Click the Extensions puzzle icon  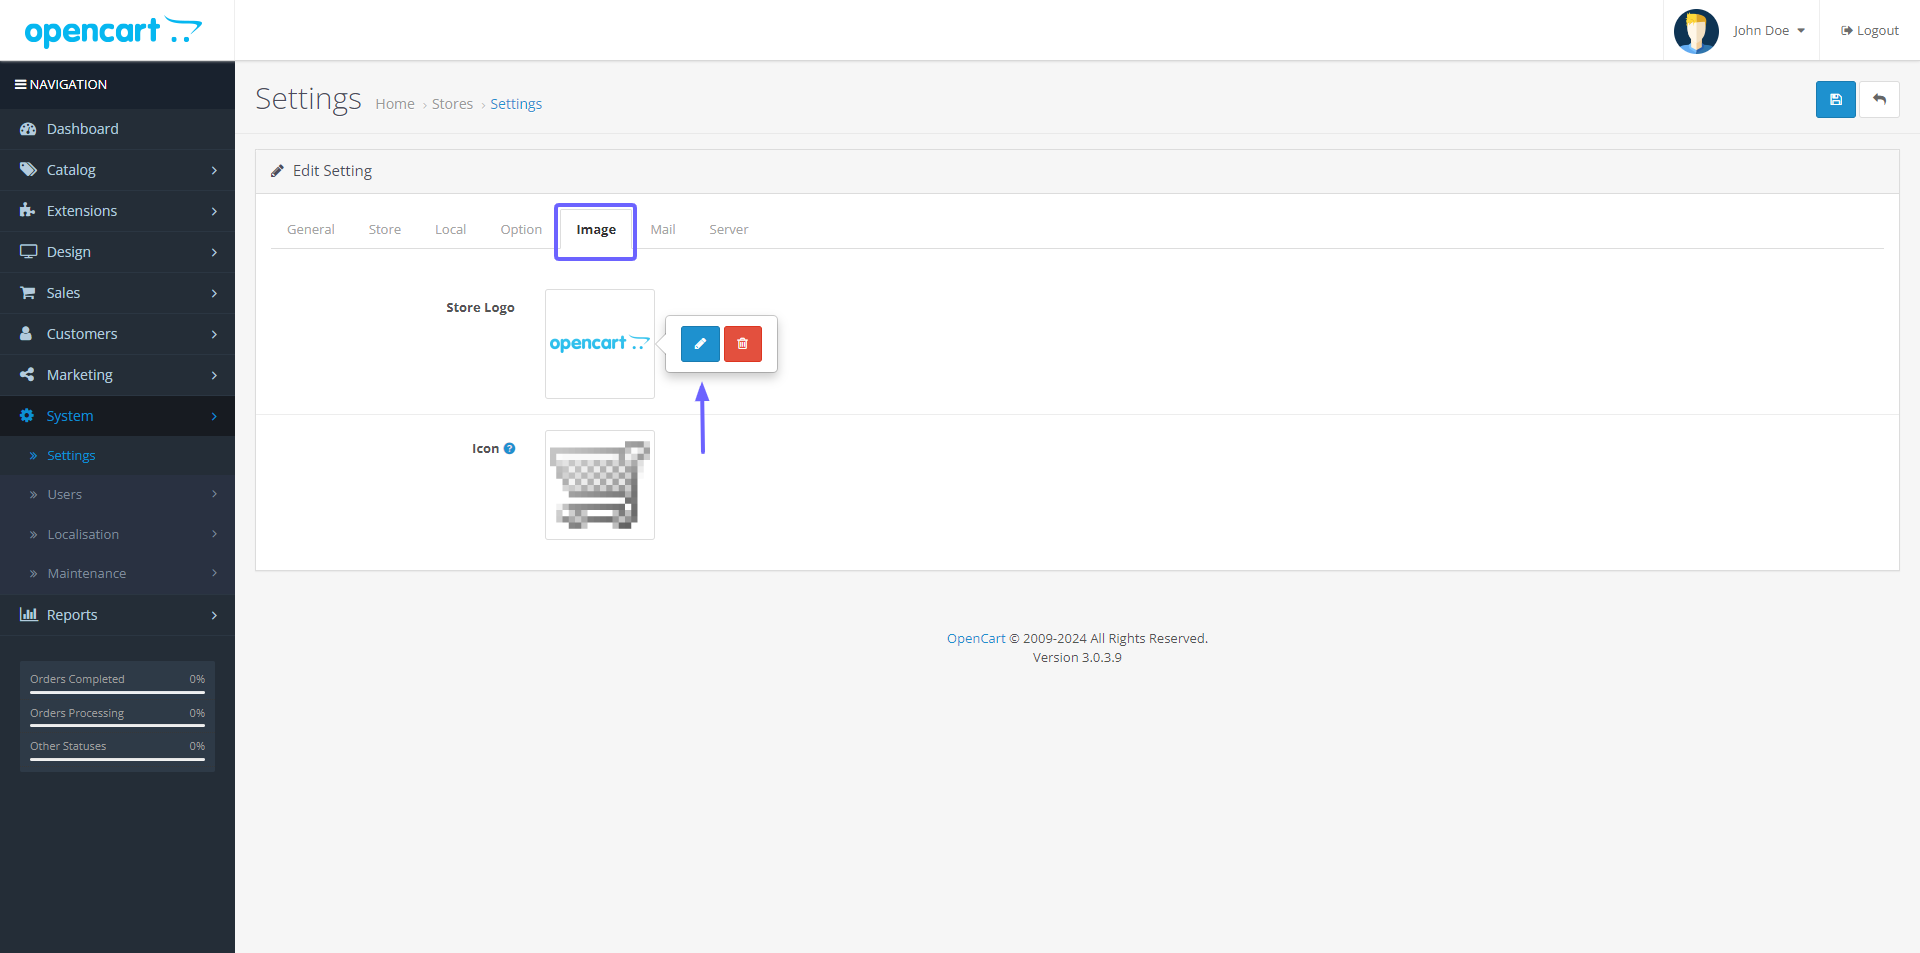pyautogui.click(x=28, y=211)
